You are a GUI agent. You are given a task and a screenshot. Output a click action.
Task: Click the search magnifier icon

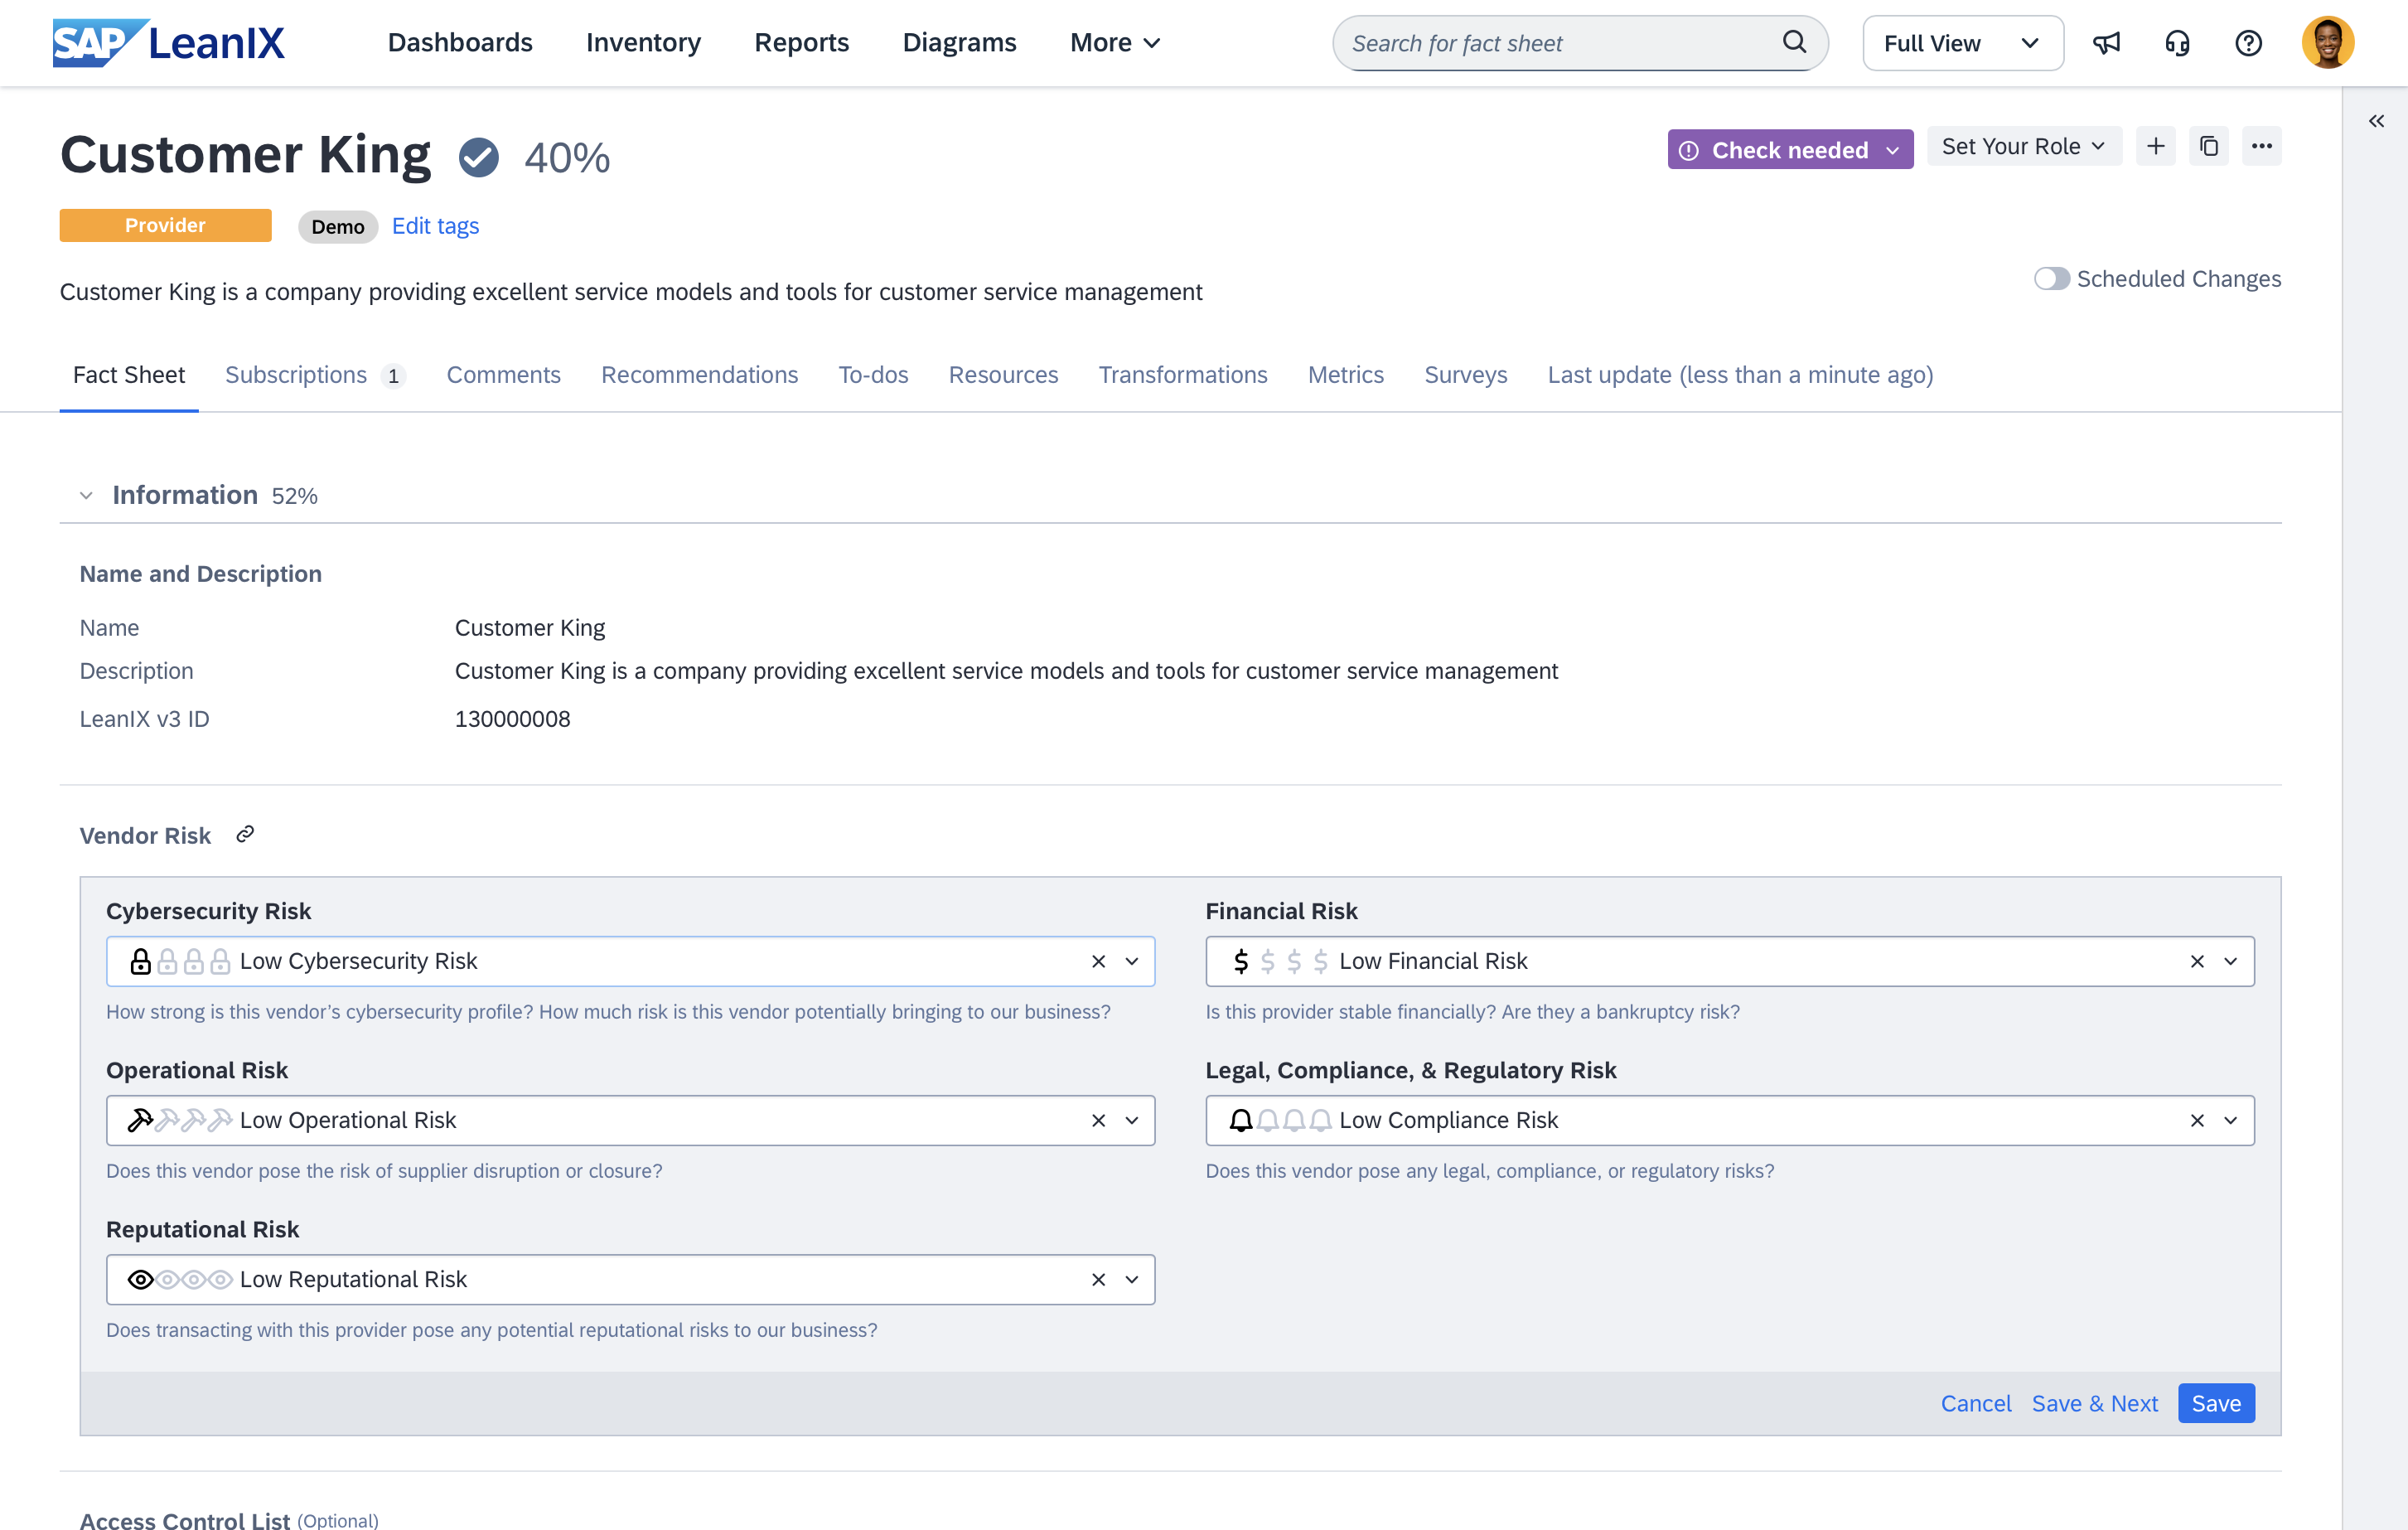(x=1794, y=42)
